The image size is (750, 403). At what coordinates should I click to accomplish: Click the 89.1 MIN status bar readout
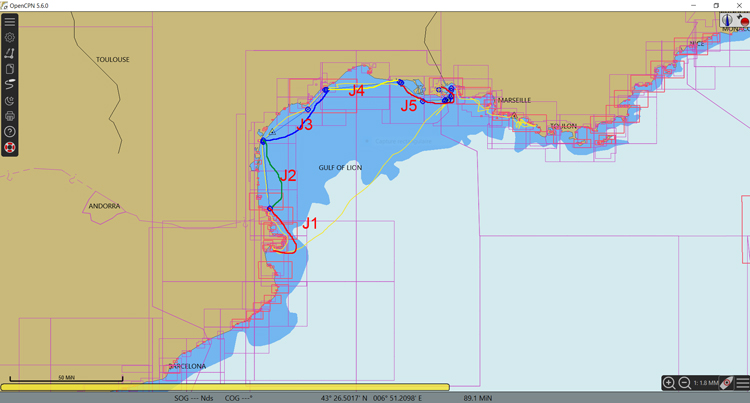click(478, 398)
